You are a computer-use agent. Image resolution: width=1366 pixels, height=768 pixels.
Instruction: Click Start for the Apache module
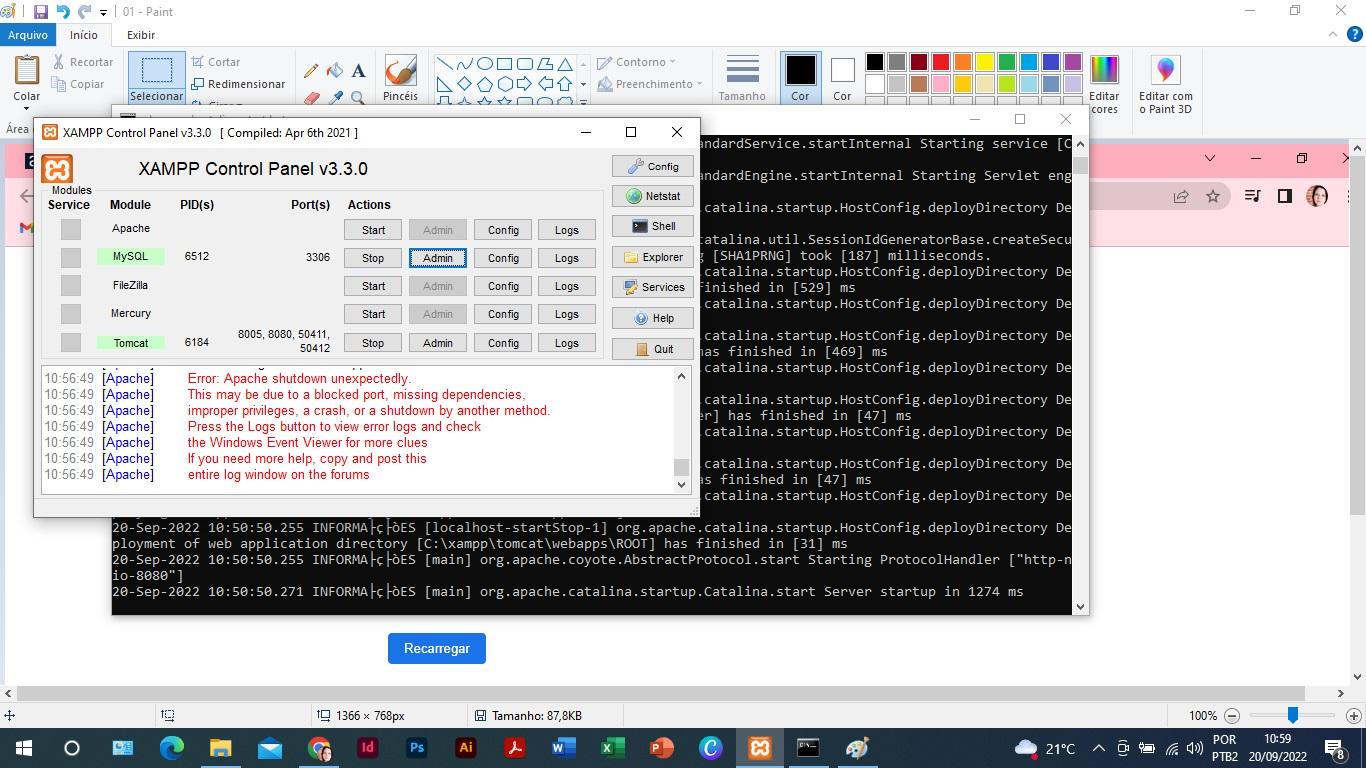(x=373, y=230)
